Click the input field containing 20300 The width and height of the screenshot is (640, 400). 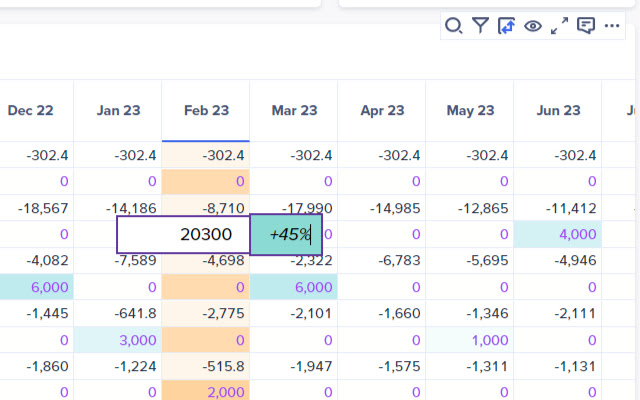pyautogui.click(x=183, y=235)
